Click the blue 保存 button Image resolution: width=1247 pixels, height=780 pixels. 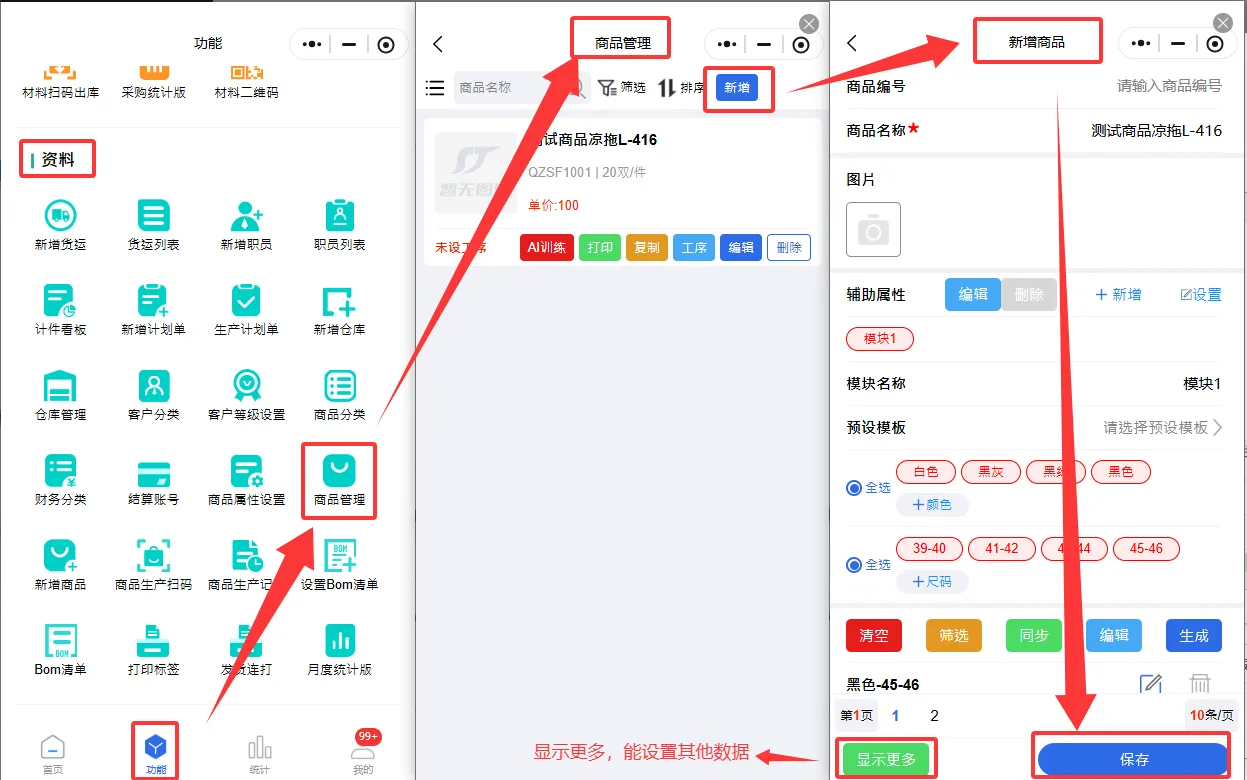coord(1133,760)
